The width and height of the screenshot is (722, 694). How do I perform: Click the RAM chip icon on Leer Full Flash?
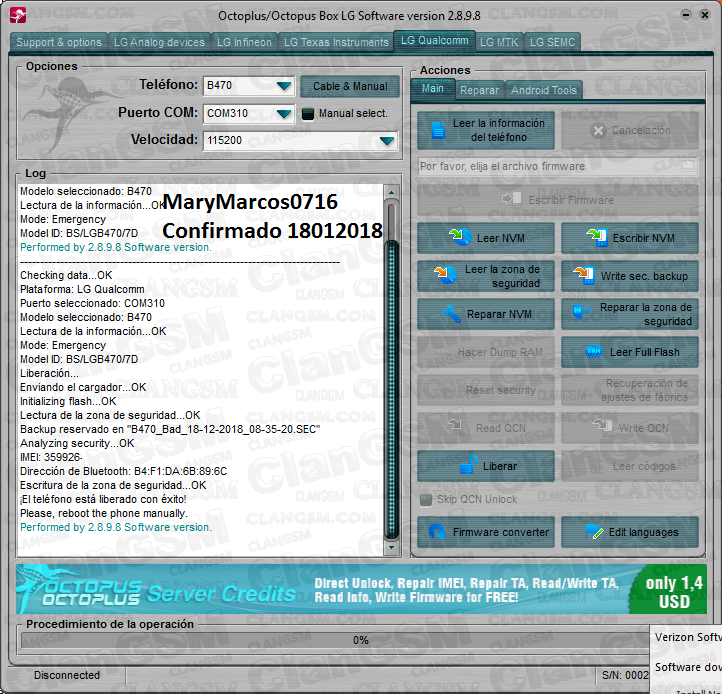click(x=594, y=352)
